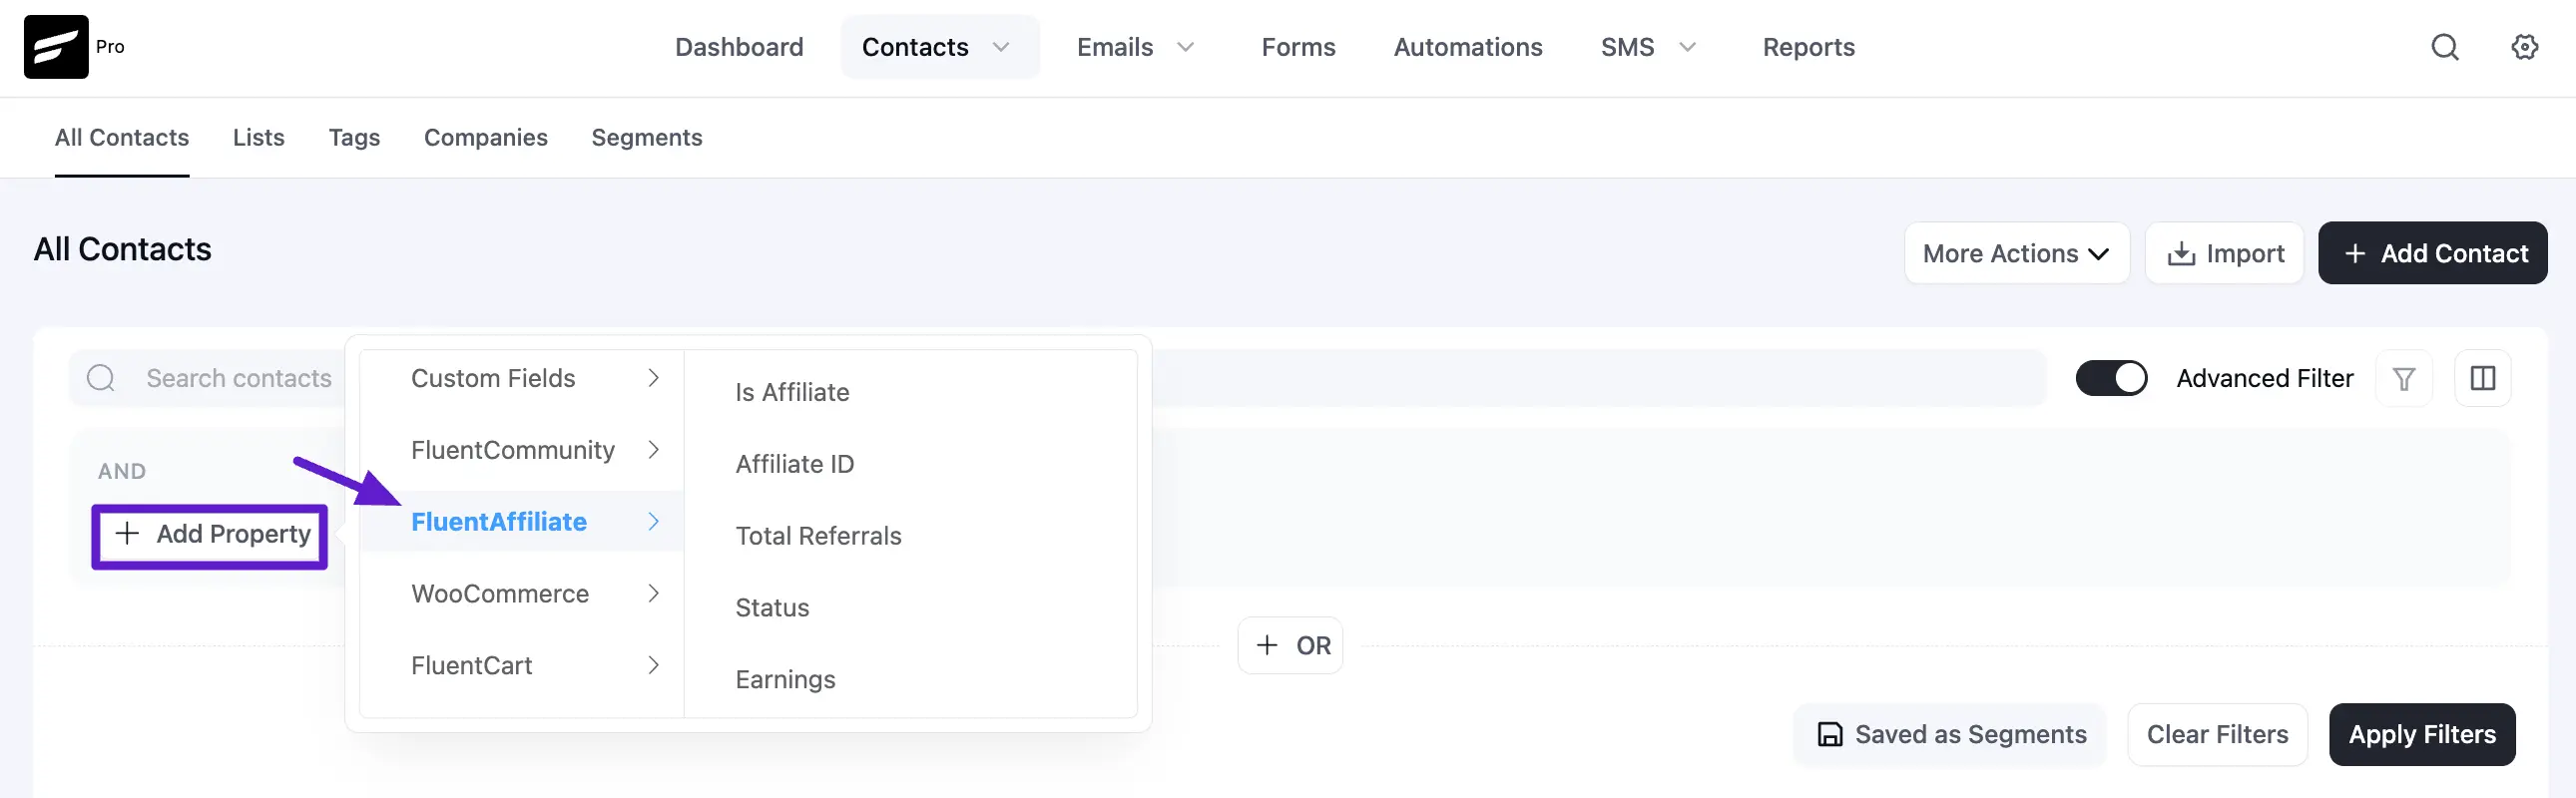Choose WooCommerce category
The height and width of the screenshot is (798, 2576).
521,593
